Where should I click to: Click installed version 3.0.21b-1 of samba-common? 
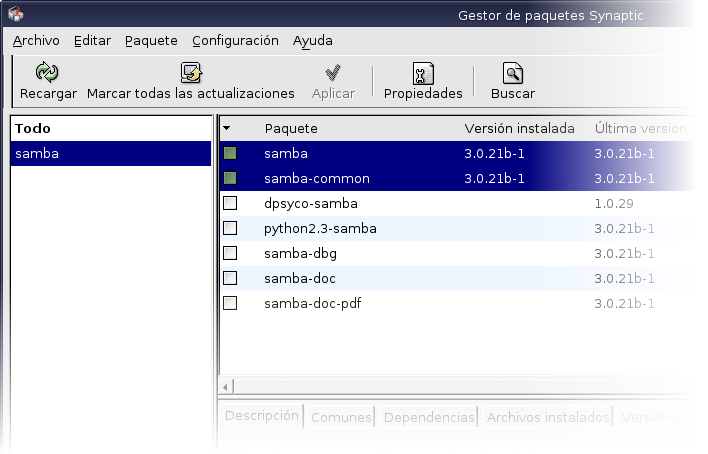pyautogui.click(x=494, y=178)
